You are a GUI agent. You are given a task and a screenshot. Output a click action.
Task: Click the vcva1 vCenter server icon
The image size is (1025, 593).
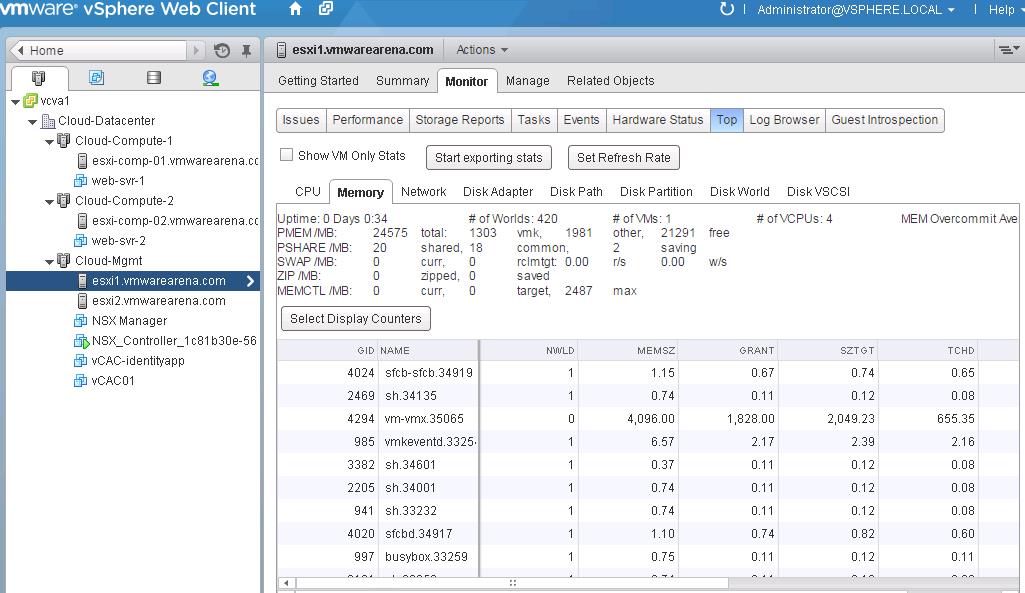pos(31,101)
